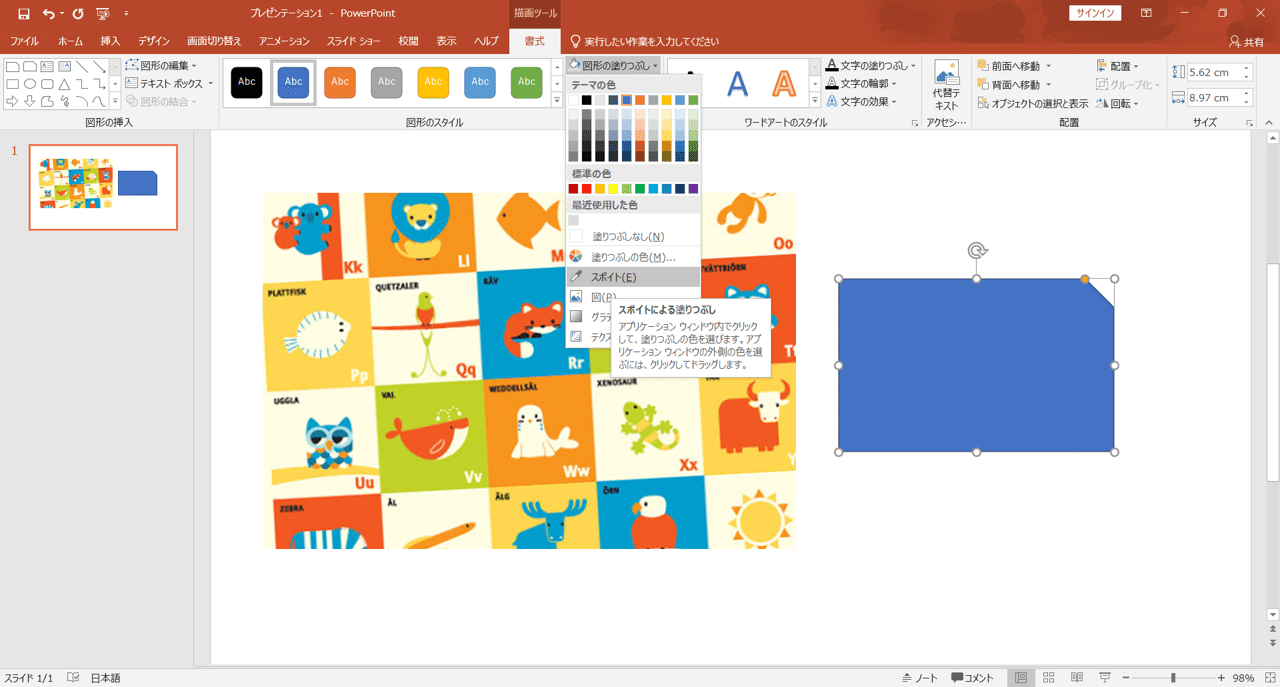1280x687 pixels.
Task: Click the Redo/Repeat icon
Action: [x=78, y=14]
